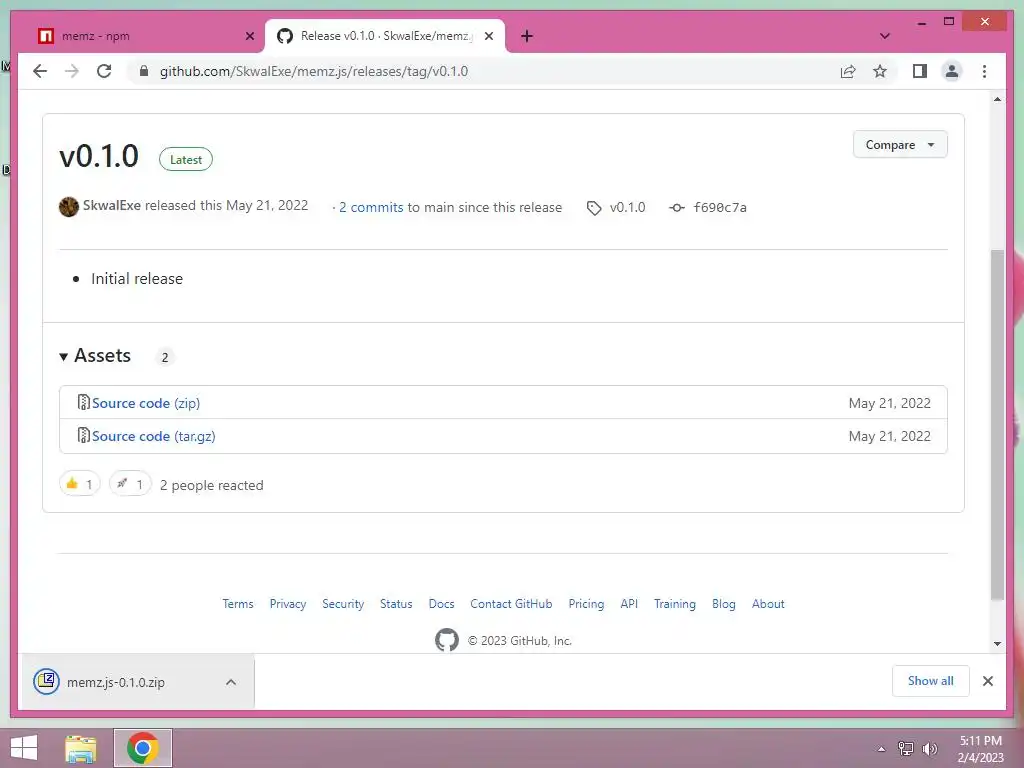Go back to the previous page
The width and height of the screenshot is (1024, 768).
(40, 71)
